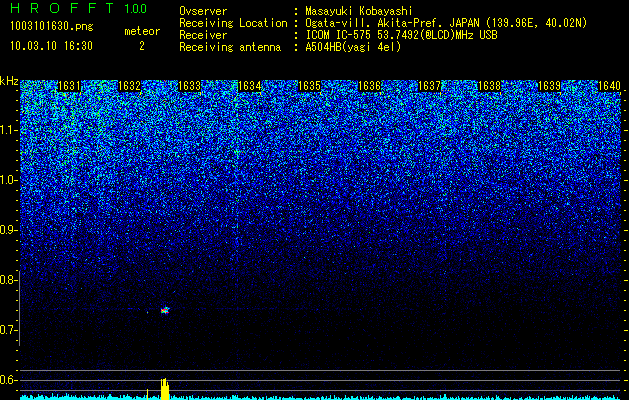Click the 1638 time marker

pyautogui.click(x=489, y=86)
